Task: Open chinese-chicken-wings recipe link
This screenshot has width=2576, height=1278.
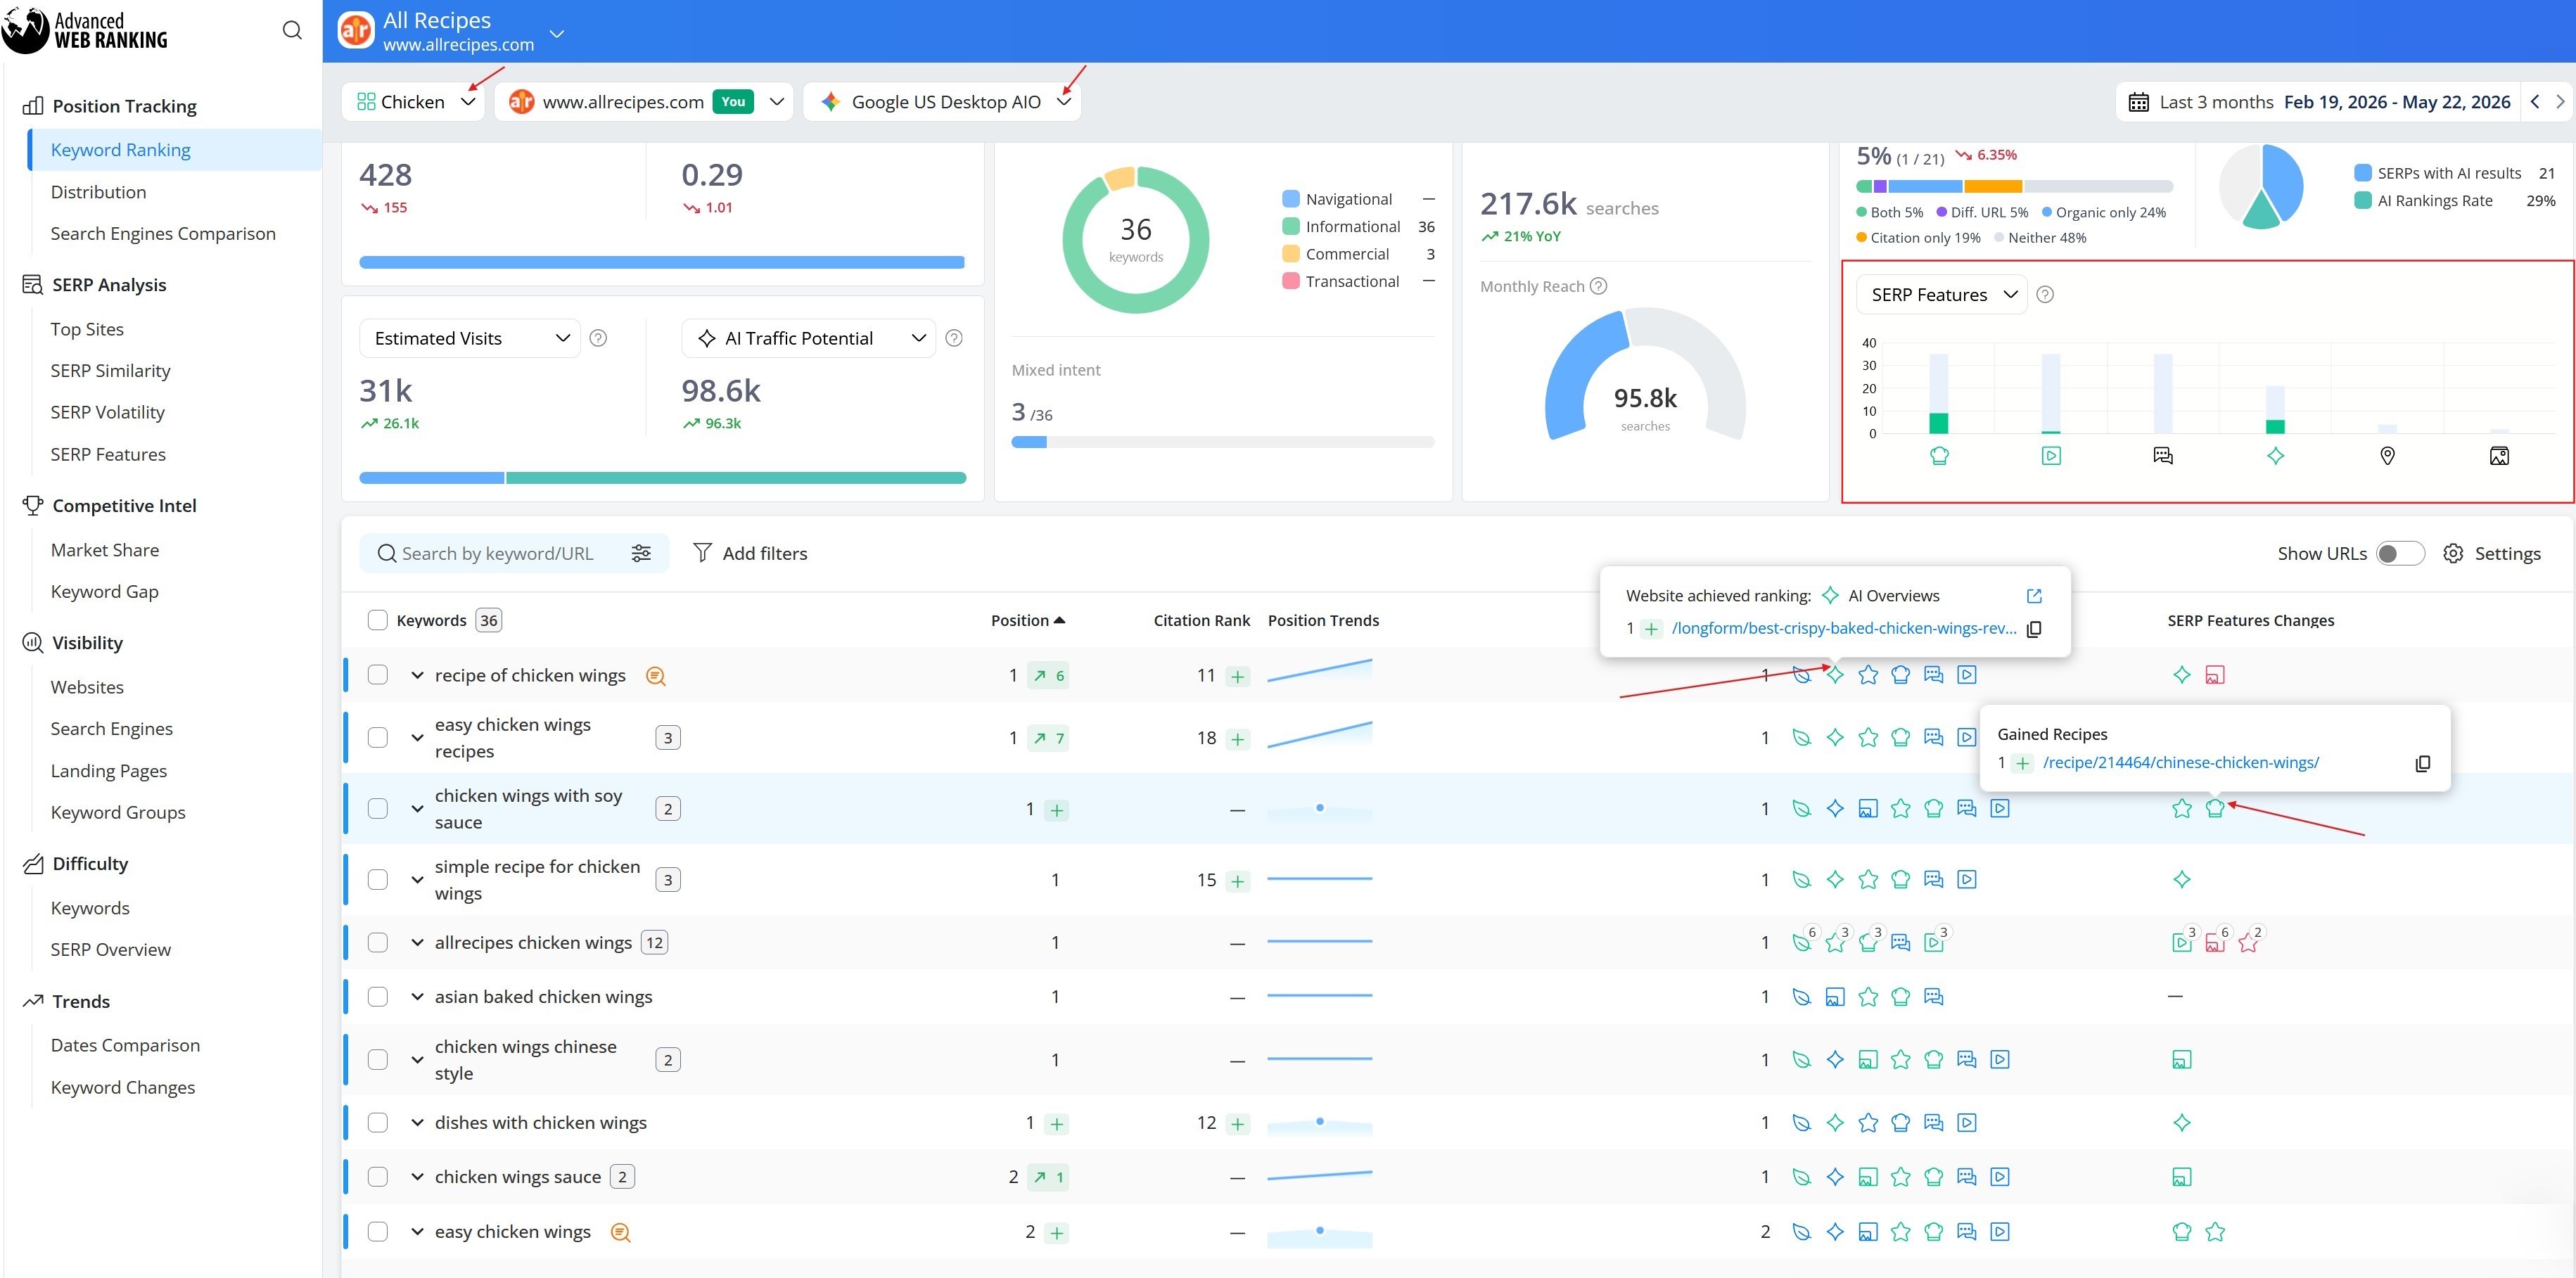Action: coord(2180,762)
